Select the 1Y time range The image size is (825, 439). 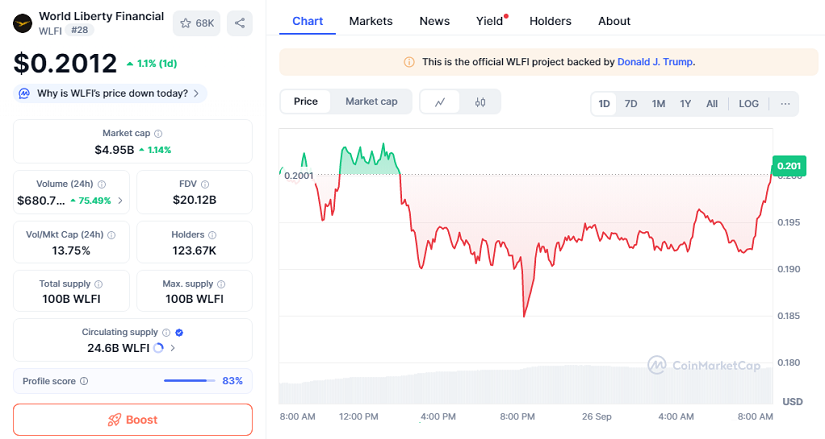pos(685,104)
